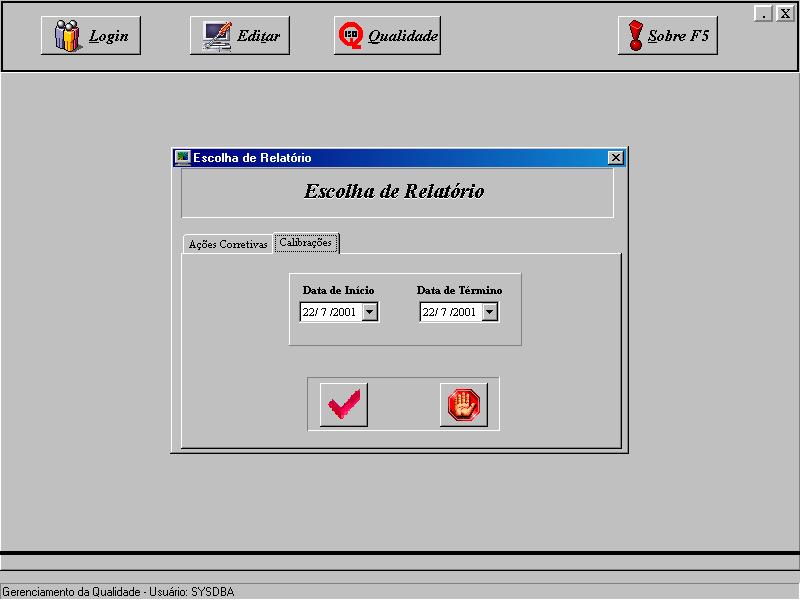Screen dimensions: 800x600
Task: Click the red exclamation icon for Sobre
Action: tap(634, 36)
